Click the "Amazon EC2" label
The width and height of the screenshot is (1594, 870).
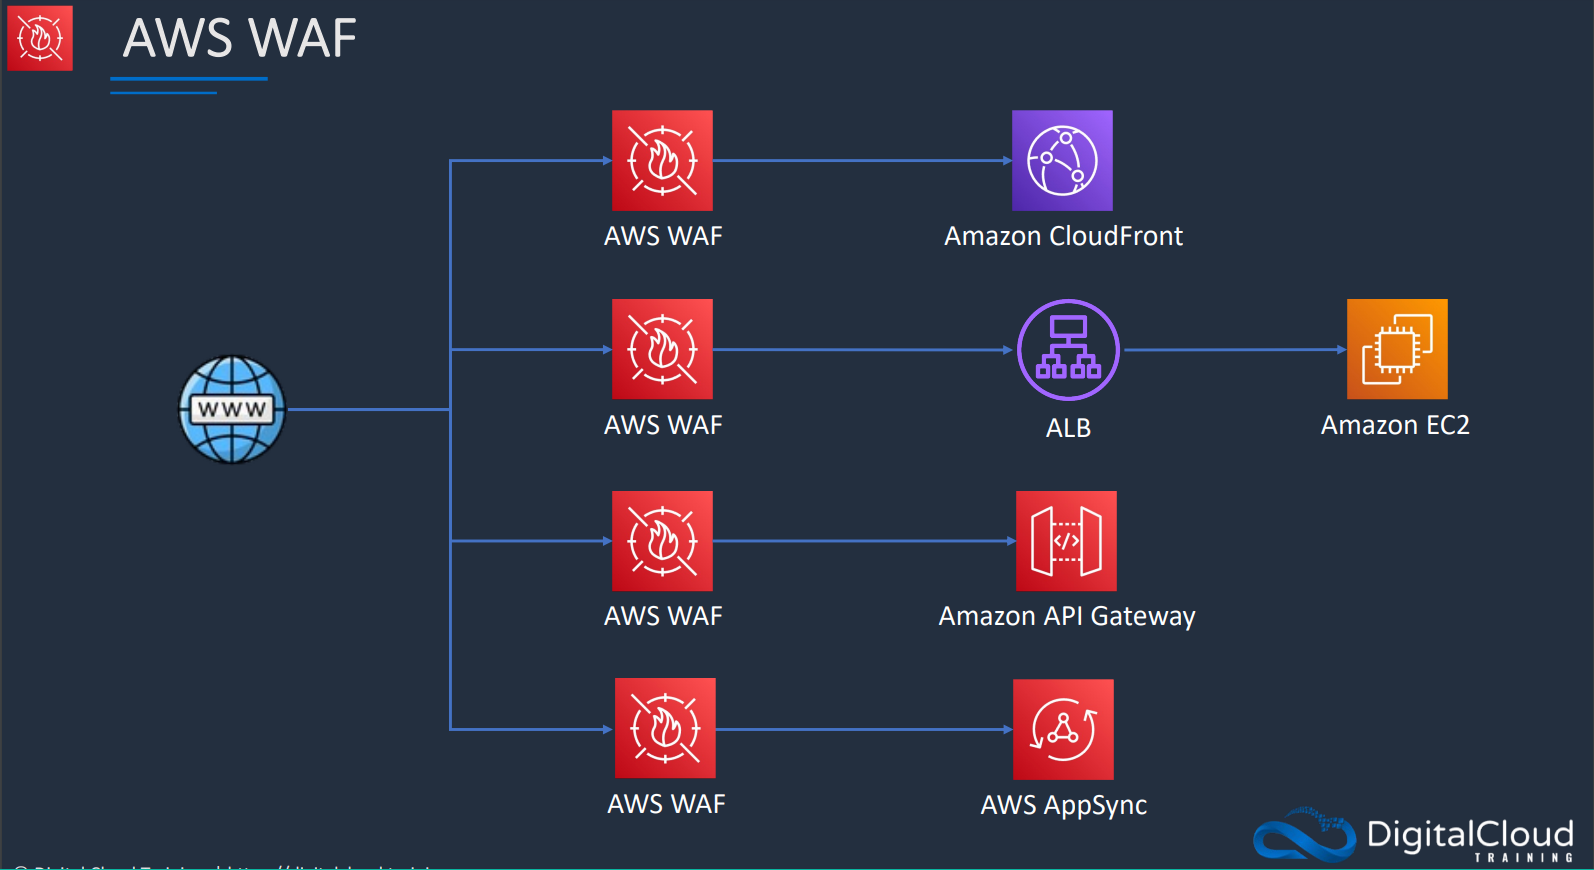1395,425
